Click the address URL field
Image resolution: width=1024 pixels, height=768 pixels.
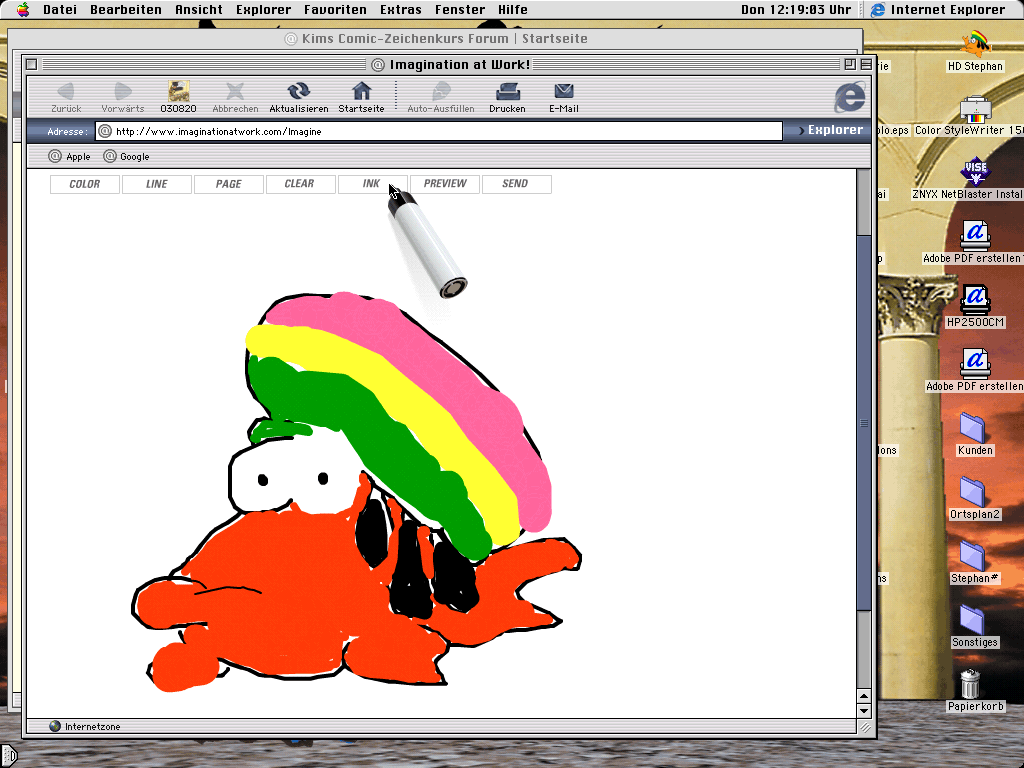point(440,131)
